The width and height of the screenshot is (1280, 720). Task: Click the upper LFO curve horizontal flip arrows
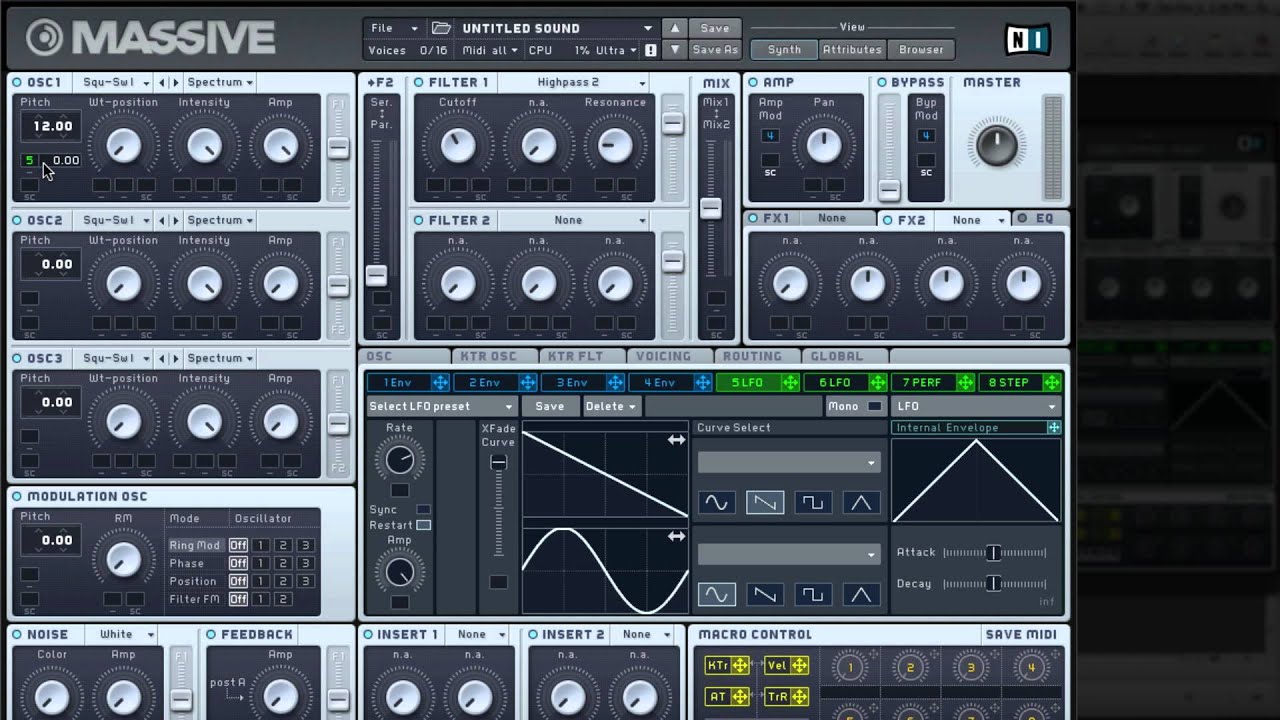click(677, 440)
